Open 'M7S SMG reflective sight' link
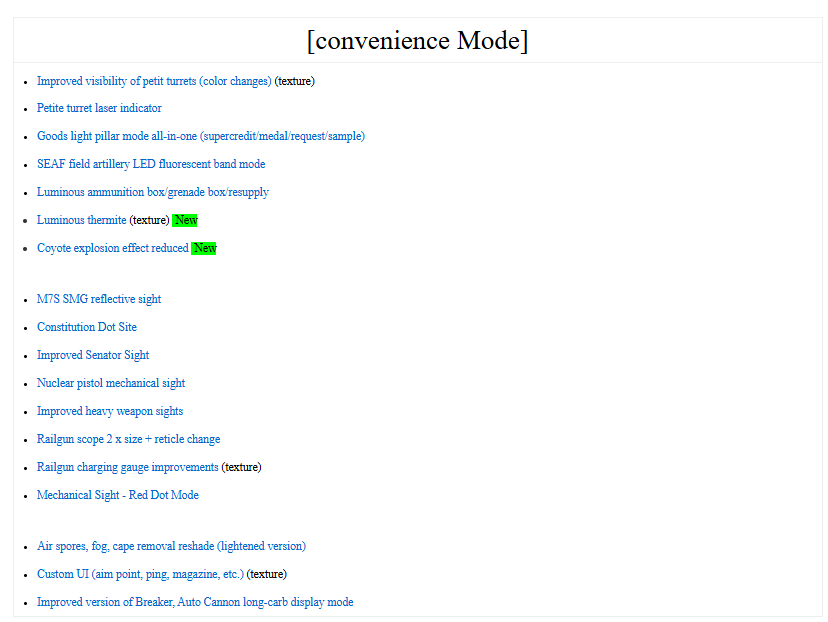Image resolution: width=828 pixels, height=622 pixels. click(x=99, y=299)
